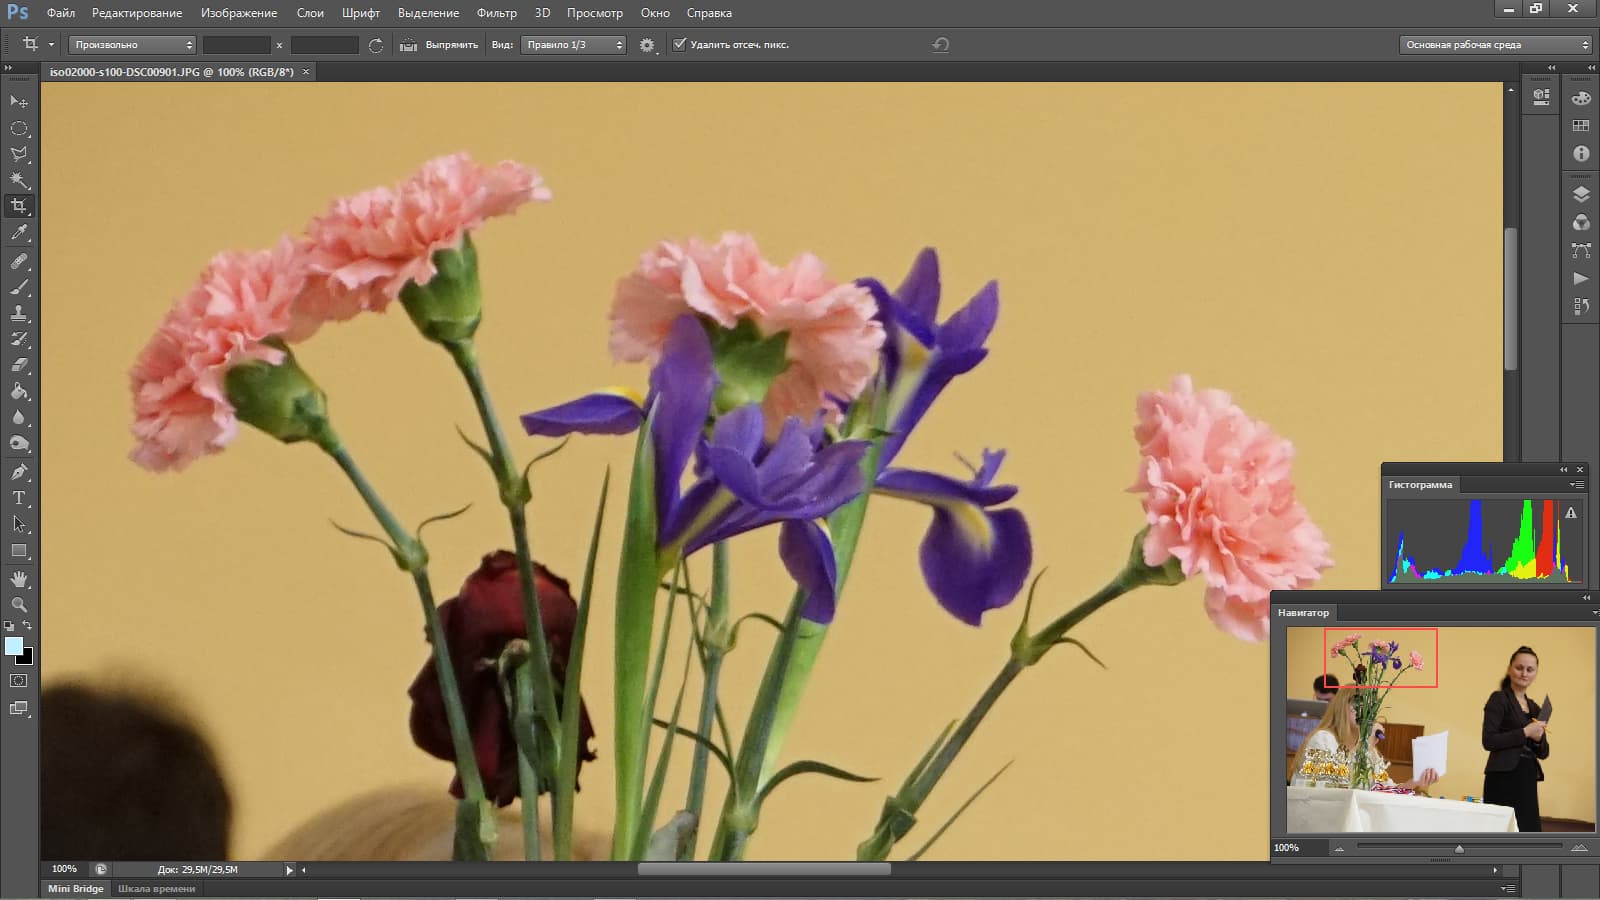Open the 'Правило 1/3' overlay dropdown

point(573,45)
